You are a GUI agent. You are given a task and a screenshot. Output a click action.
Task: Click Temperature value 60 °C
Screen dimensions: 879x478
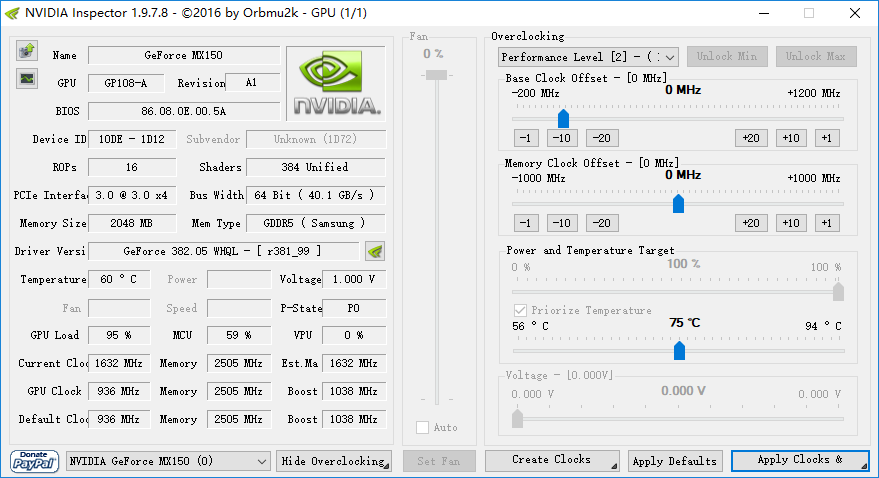[x=119, y=279]
